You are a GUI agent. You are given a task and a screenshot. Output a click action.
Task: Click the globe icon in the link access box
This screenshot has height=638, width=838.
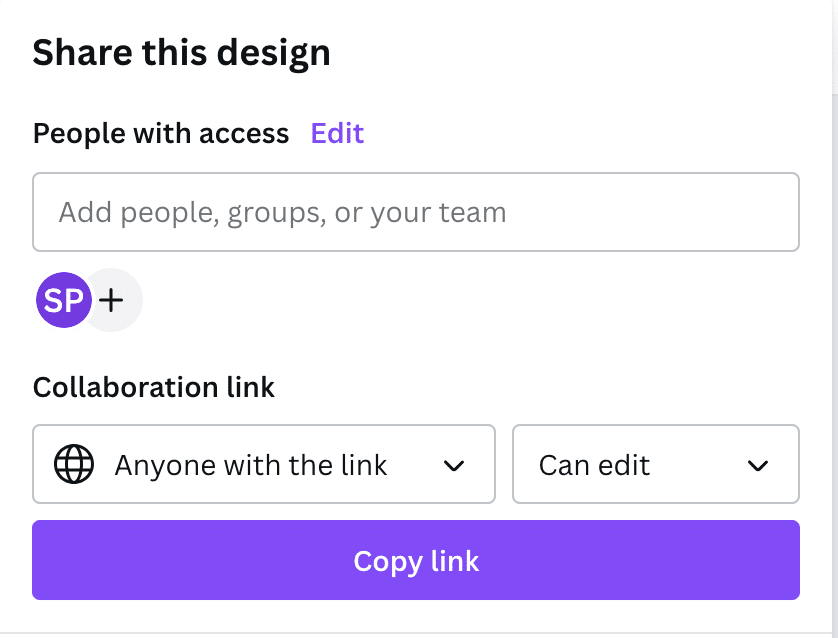(x=74, y=465)
